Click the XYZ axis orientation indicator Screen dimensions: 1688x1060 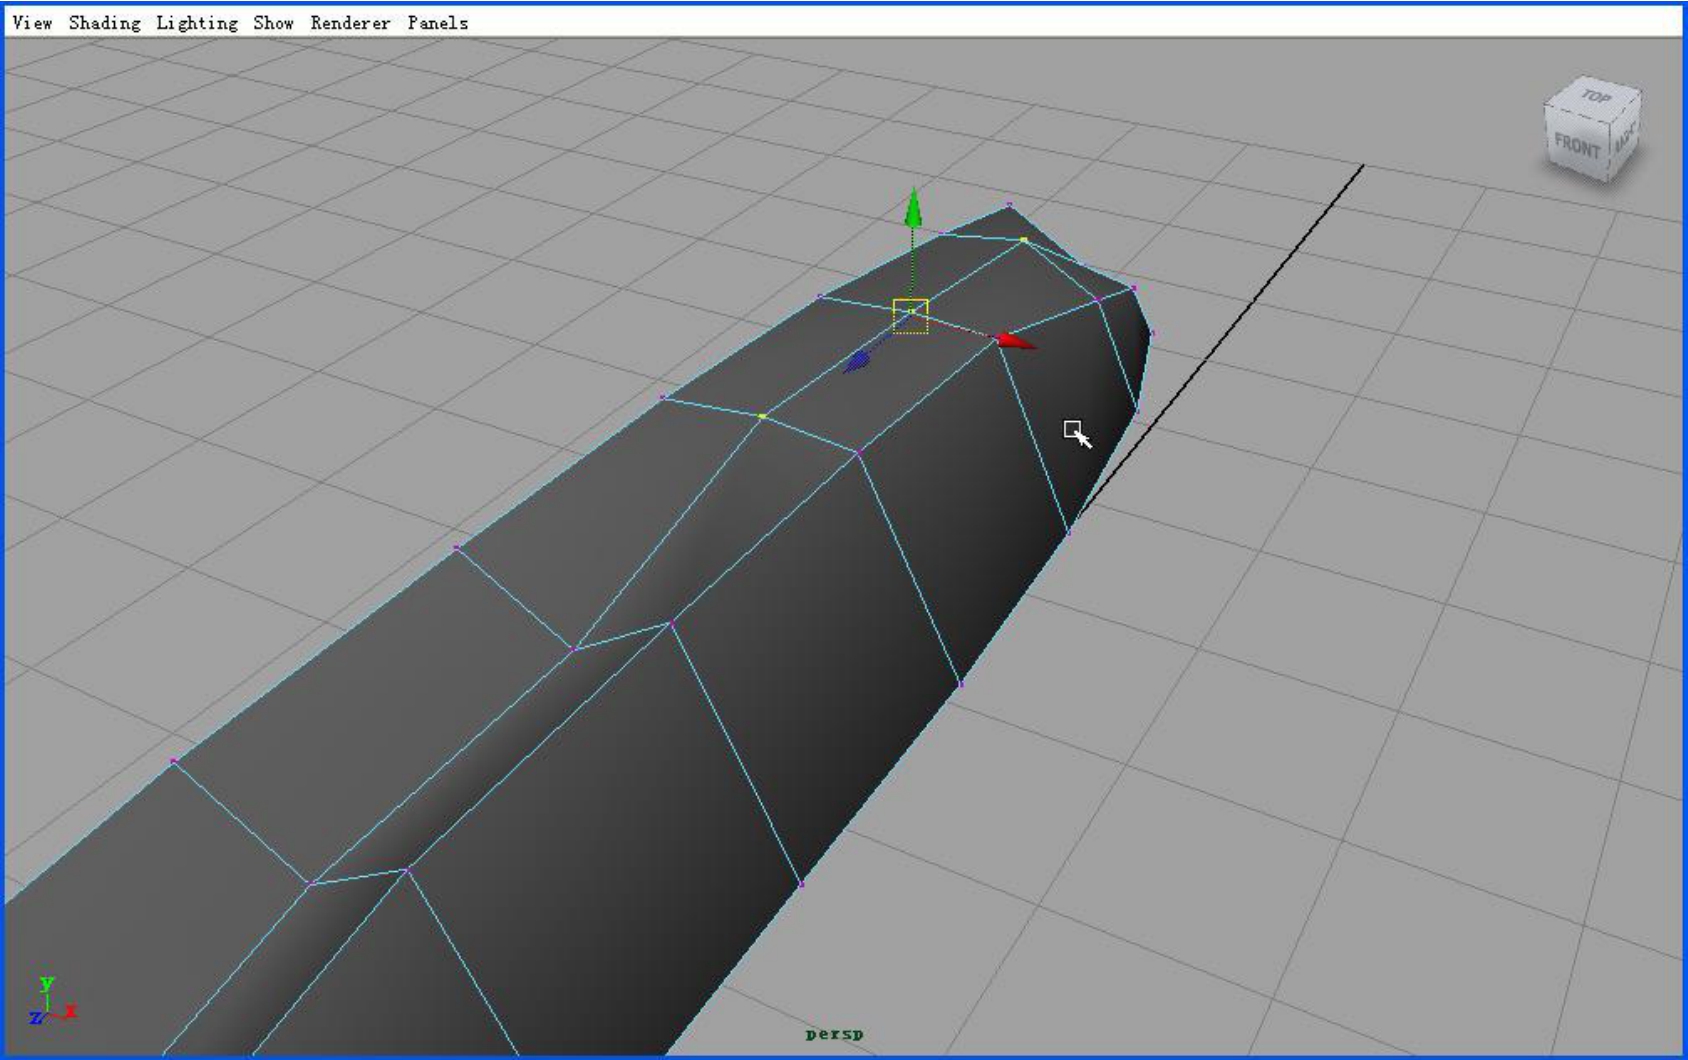(x=52, y=1001)
